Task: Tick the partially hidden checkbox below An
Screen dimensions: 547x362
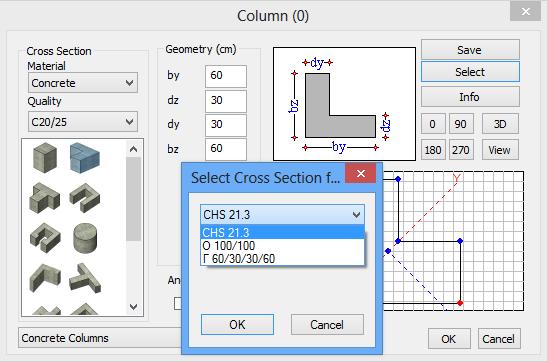Action: click(178, 303)
